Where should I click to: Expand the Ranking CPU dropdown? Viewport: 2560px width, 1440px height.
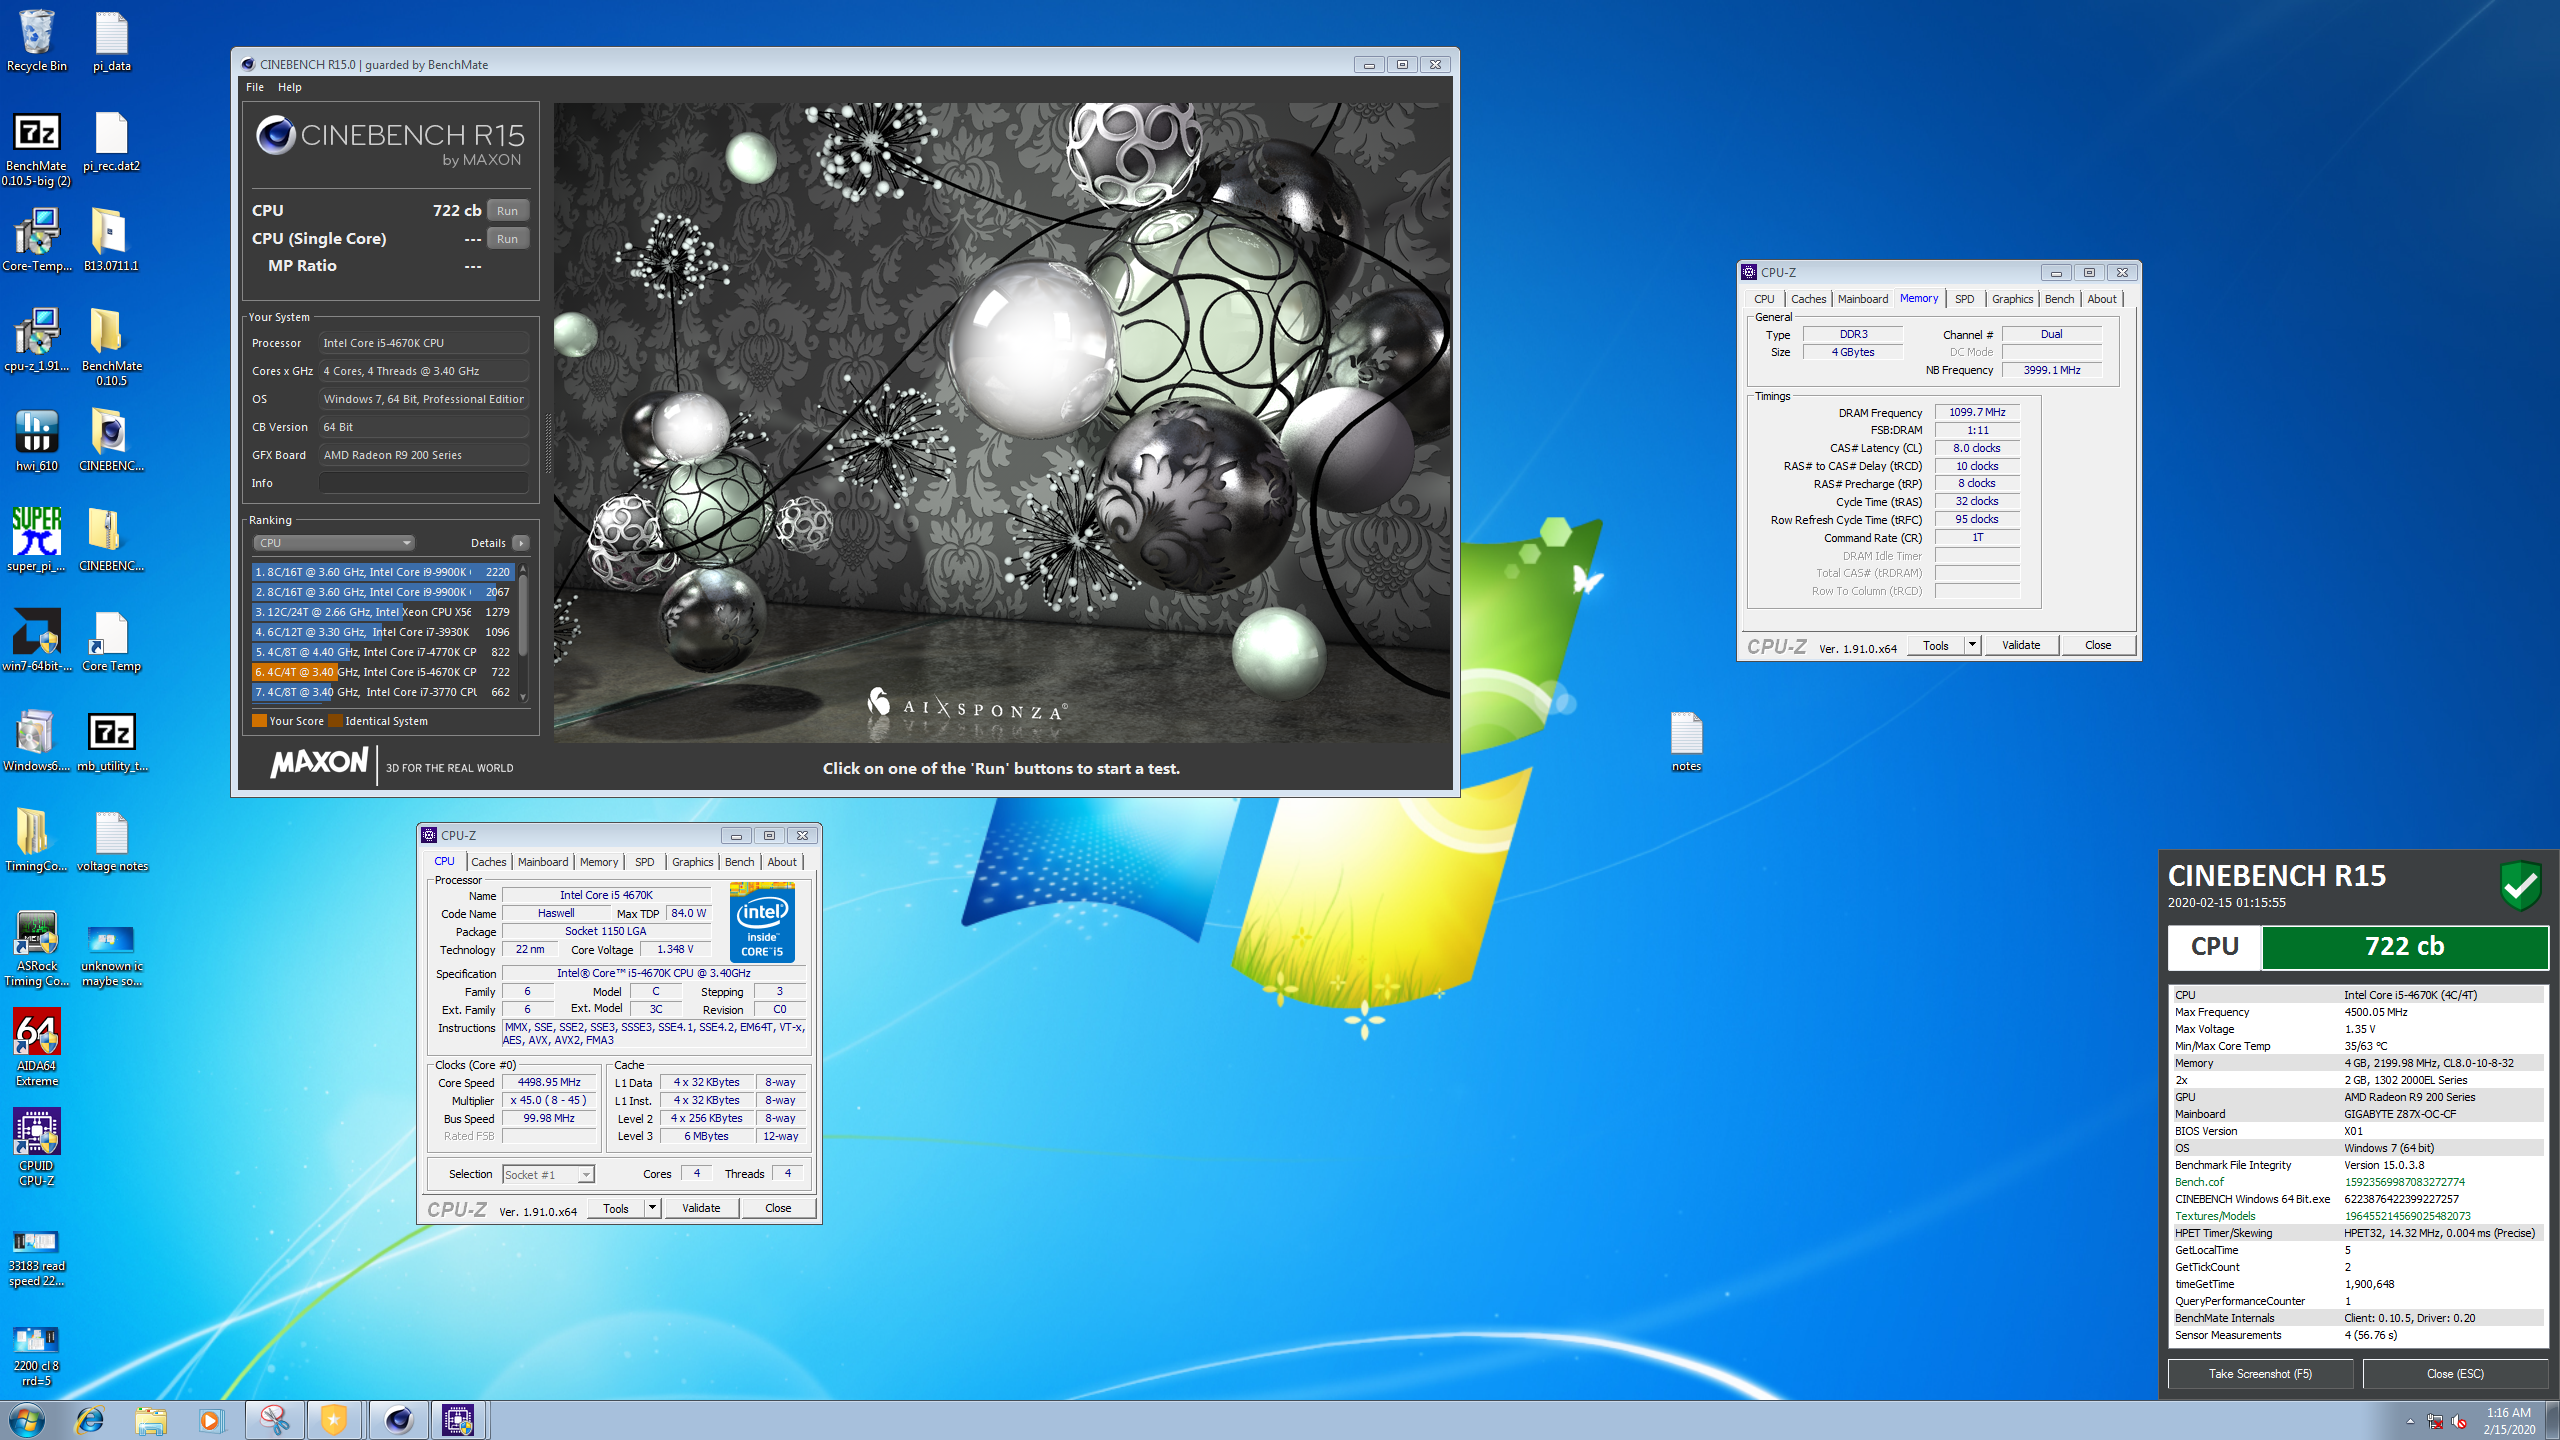point(334,543)
